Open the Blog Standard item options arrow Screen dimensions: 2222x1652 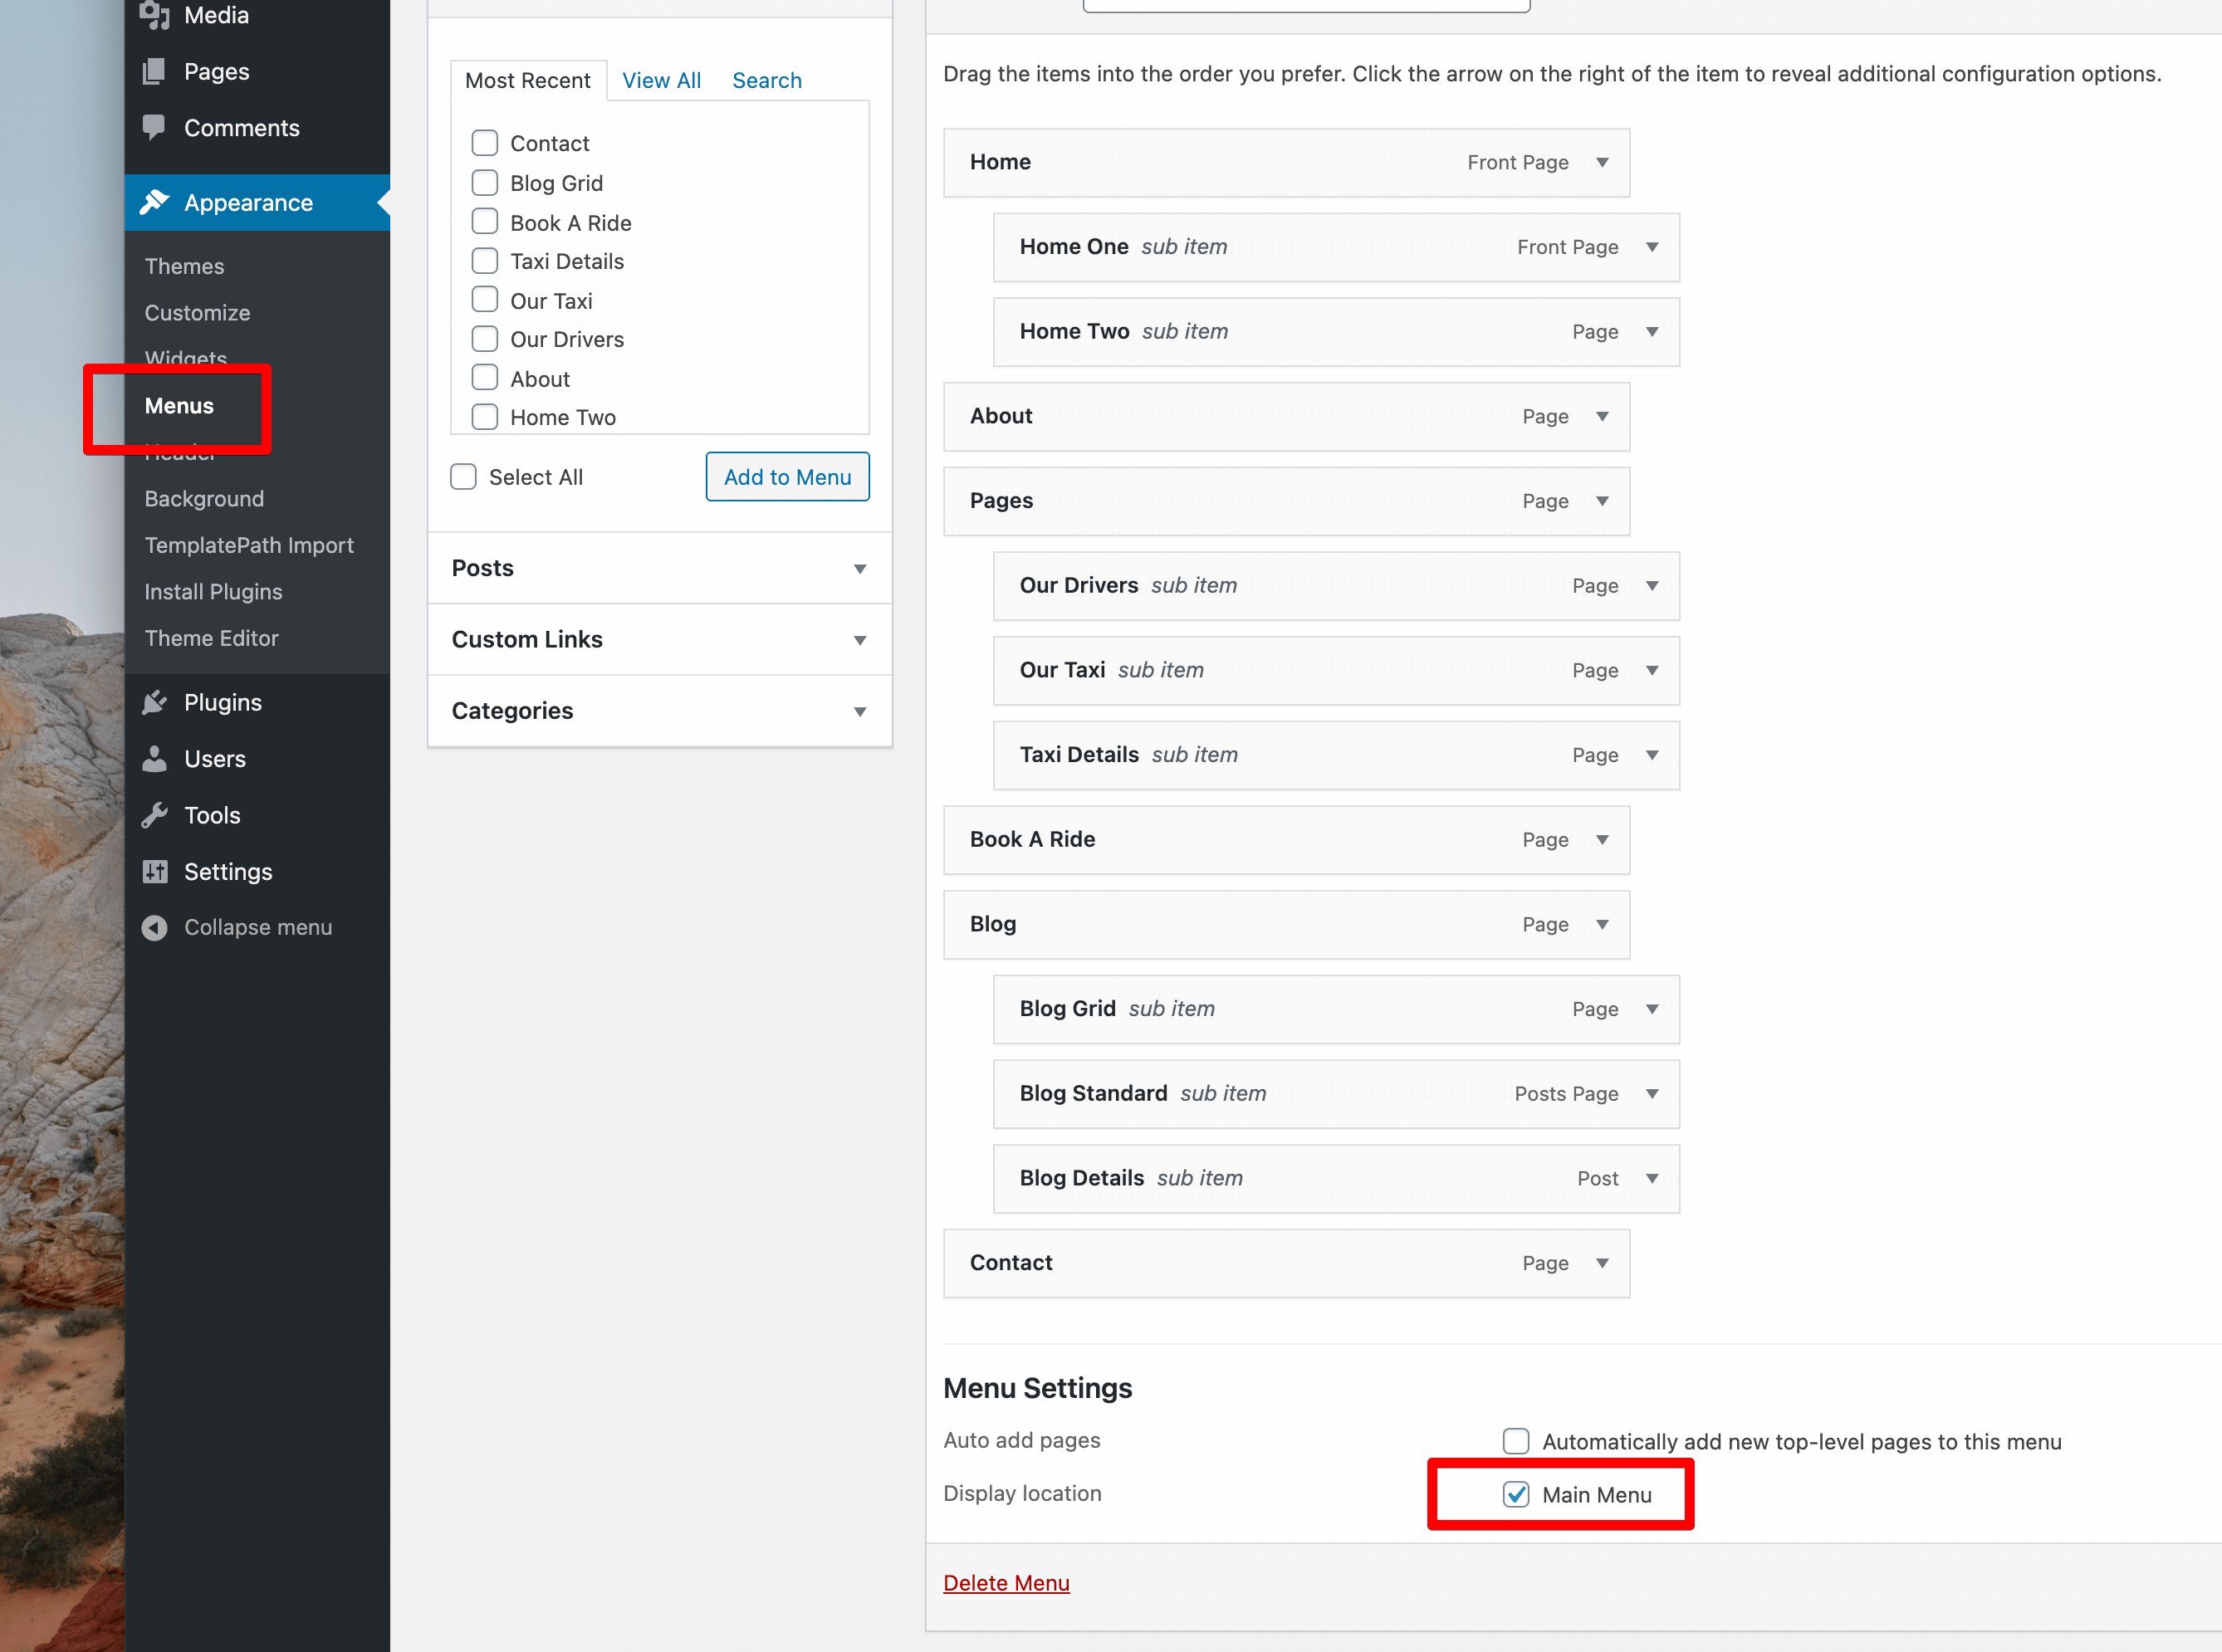point(1652,1093)
